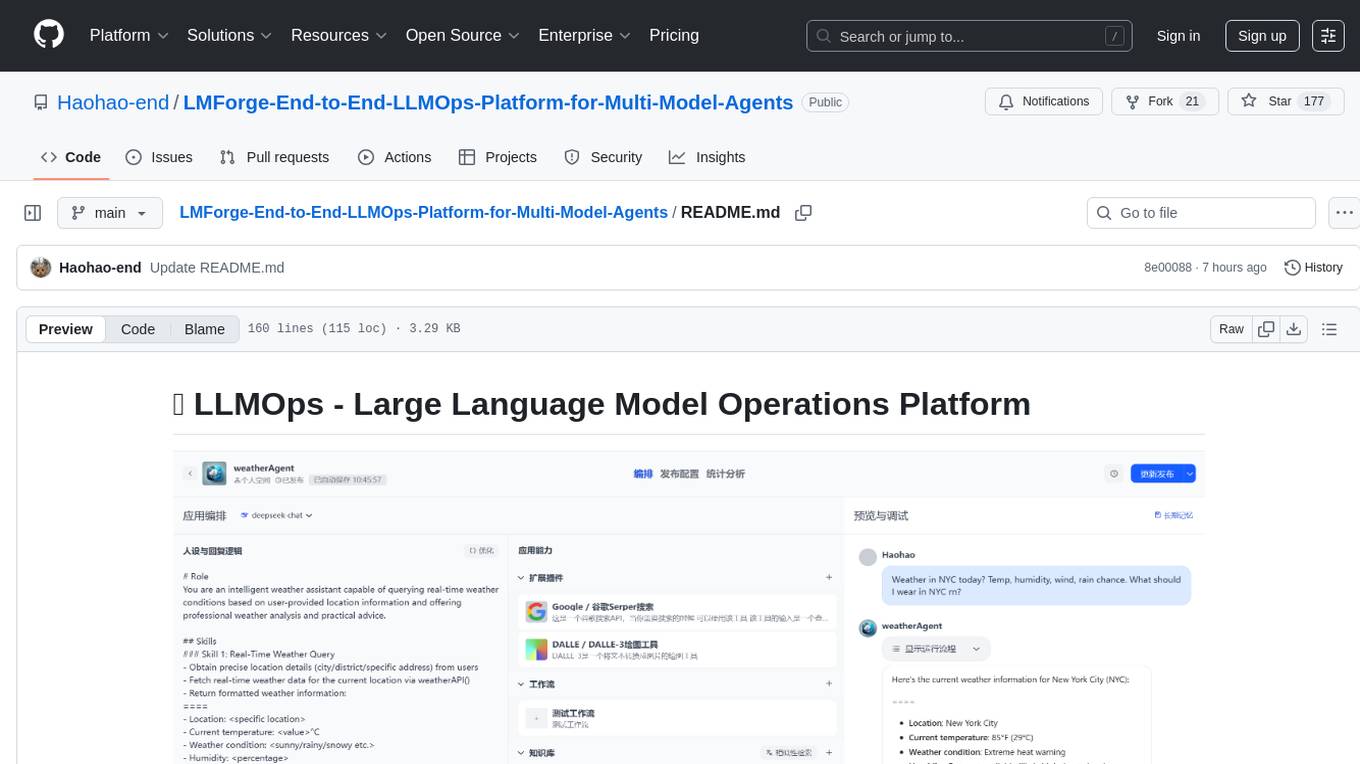Viewport: 1360px width, 764px height.
Task: Click the notifications bell icon
Action: [x=1006, y=102]
